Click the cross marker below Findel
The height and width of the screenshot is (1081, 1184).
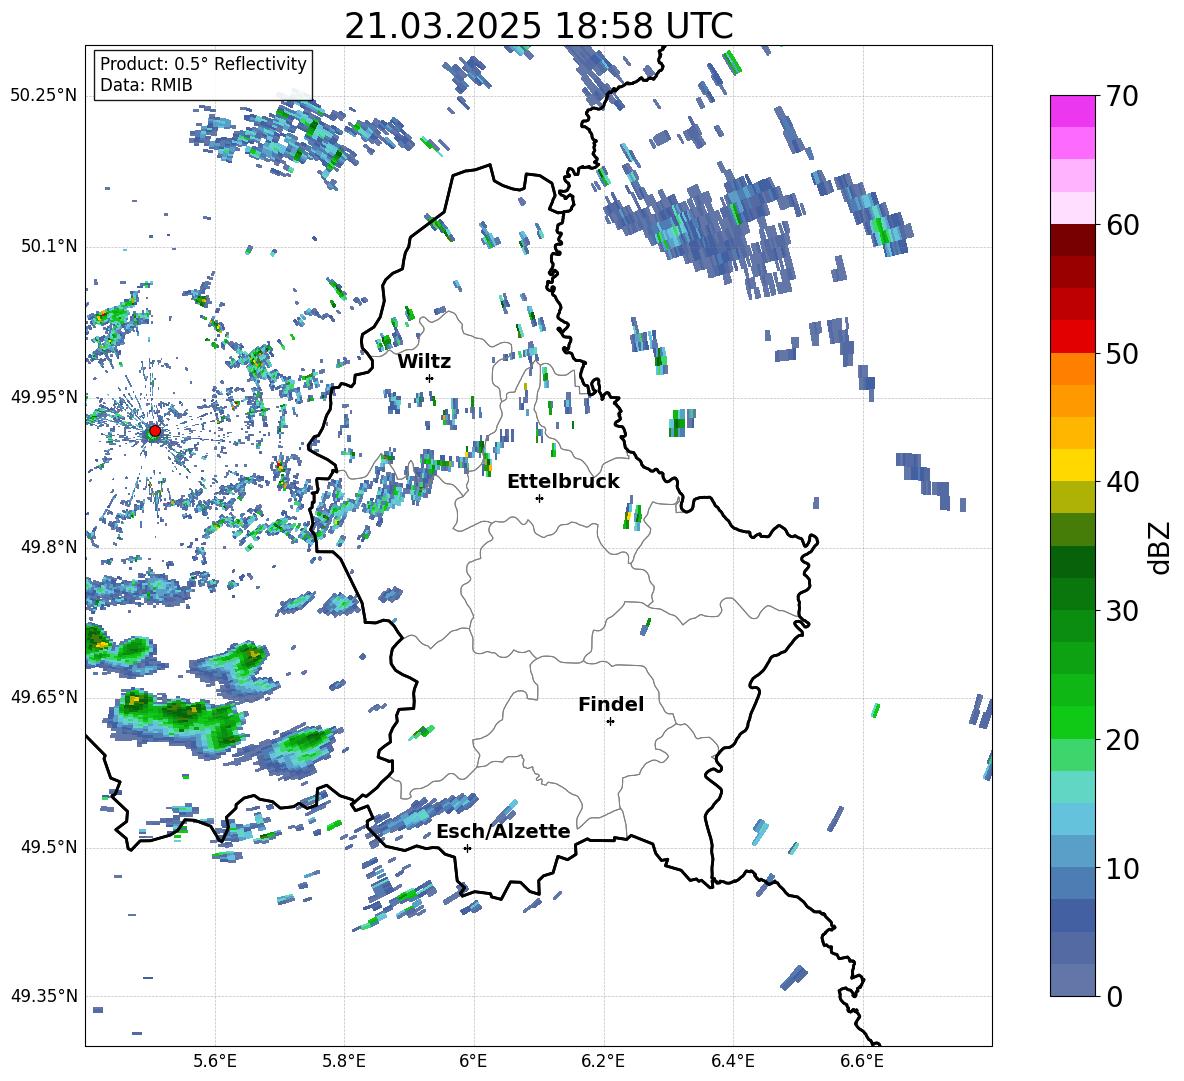pos(610,722)
